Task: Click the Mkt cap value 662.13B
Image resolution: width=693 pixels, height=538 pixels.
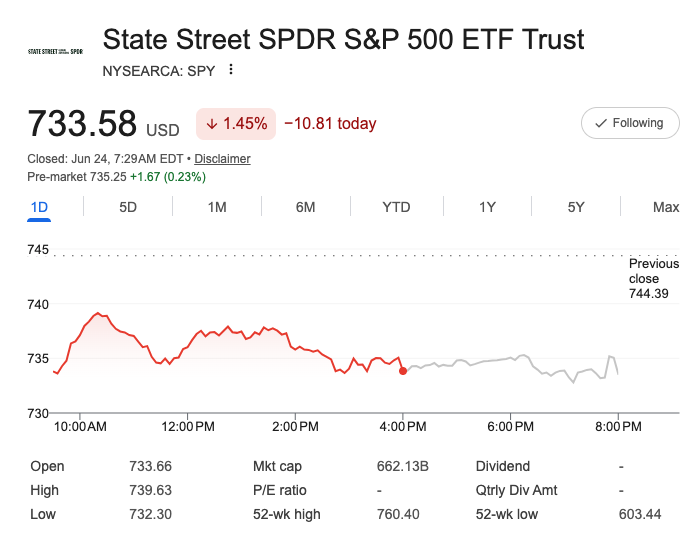Action: 403,466
